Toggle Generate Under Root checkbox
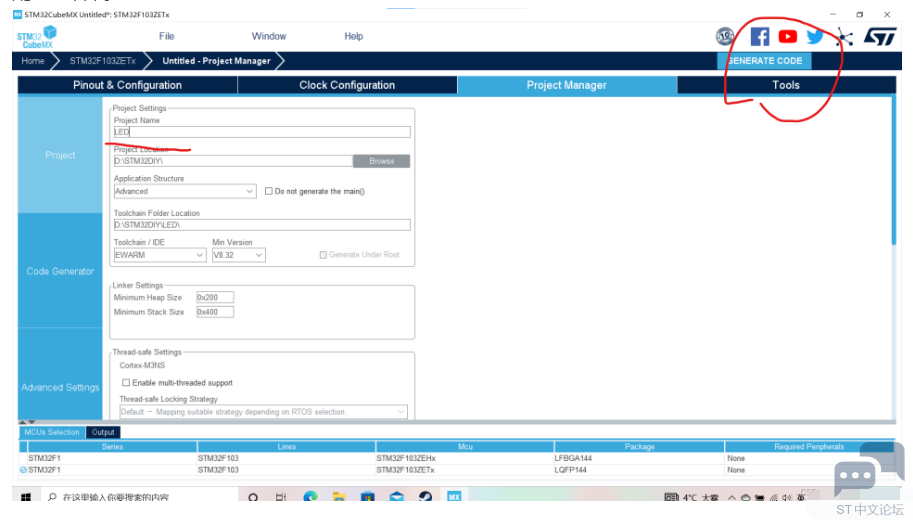The width and height of the screenshot is (913, 525). [323, 255]
